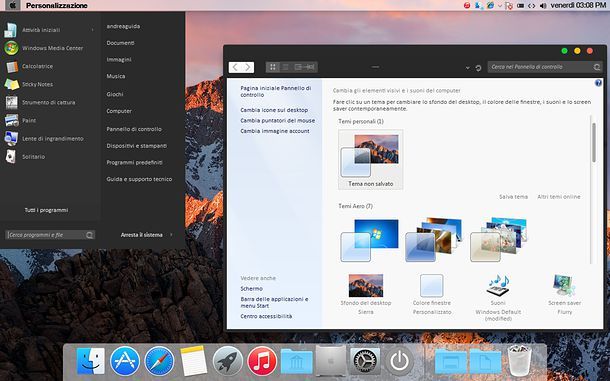Open the Trash in the dock
This screenshot has height=381, width=610.
point(519,361)
